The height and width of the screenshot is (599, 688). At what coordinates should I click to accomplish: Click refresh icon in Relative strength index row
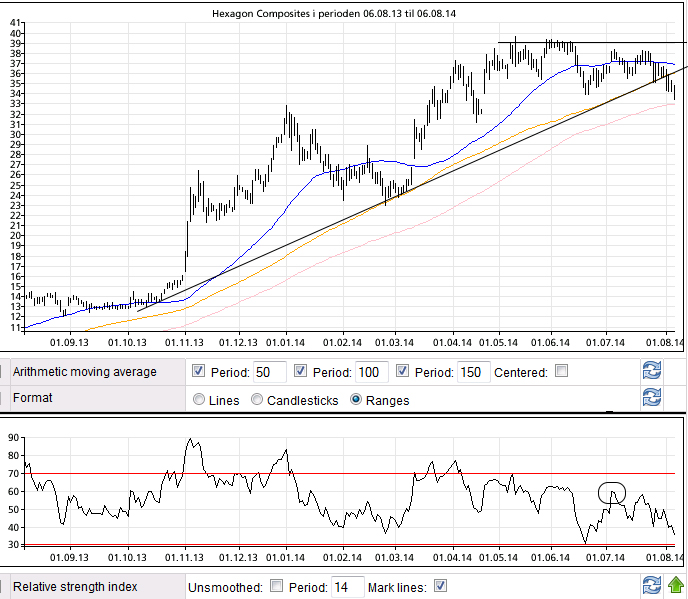coord(651,586)
